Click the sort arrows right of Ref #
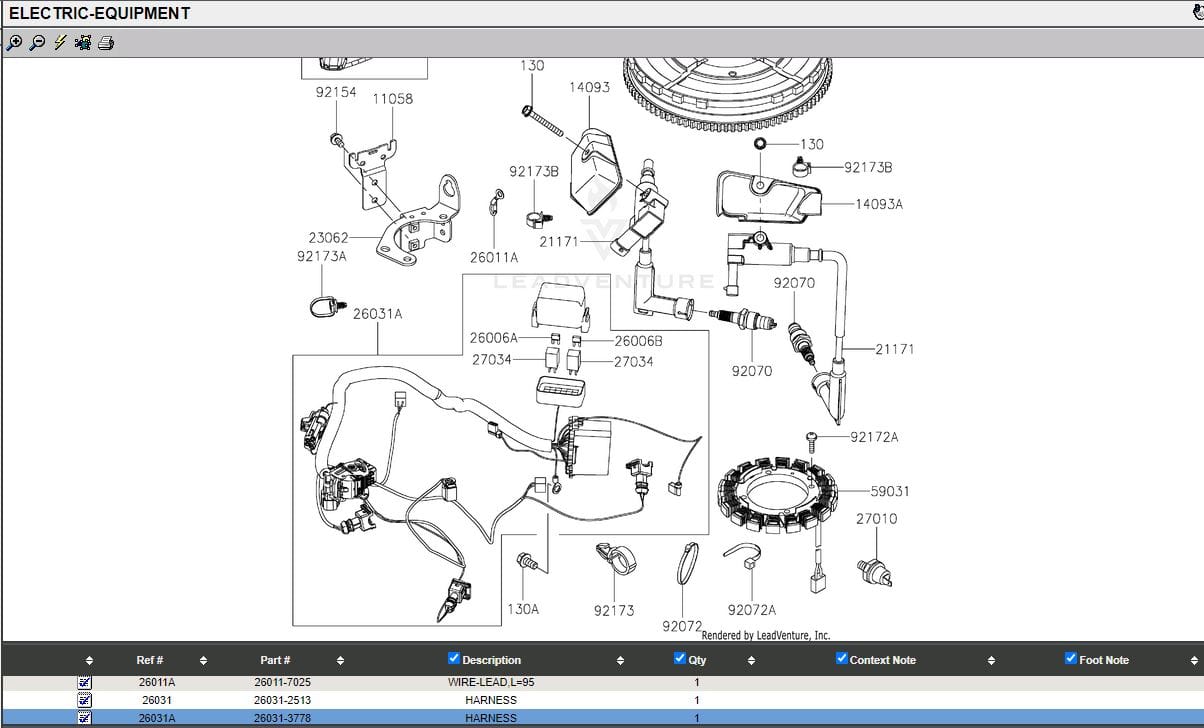Viewport: 1204px width, 728px height. pos(203,661)
